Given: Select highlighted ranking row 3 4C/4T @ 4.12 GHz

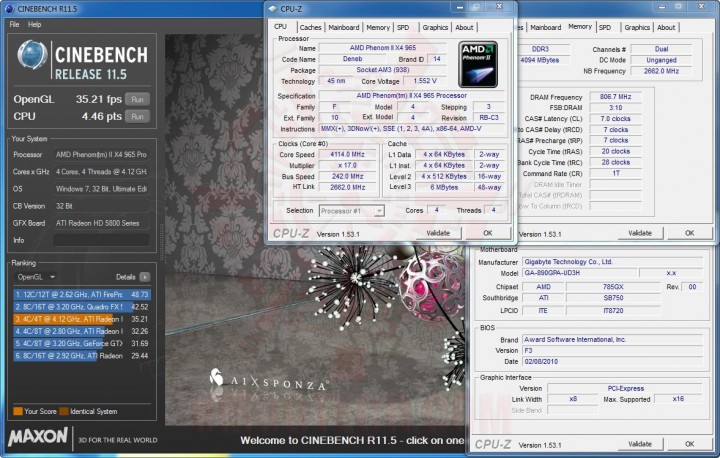Looking at the screenshot, I should pyautogui.click(x=82, y=319).
